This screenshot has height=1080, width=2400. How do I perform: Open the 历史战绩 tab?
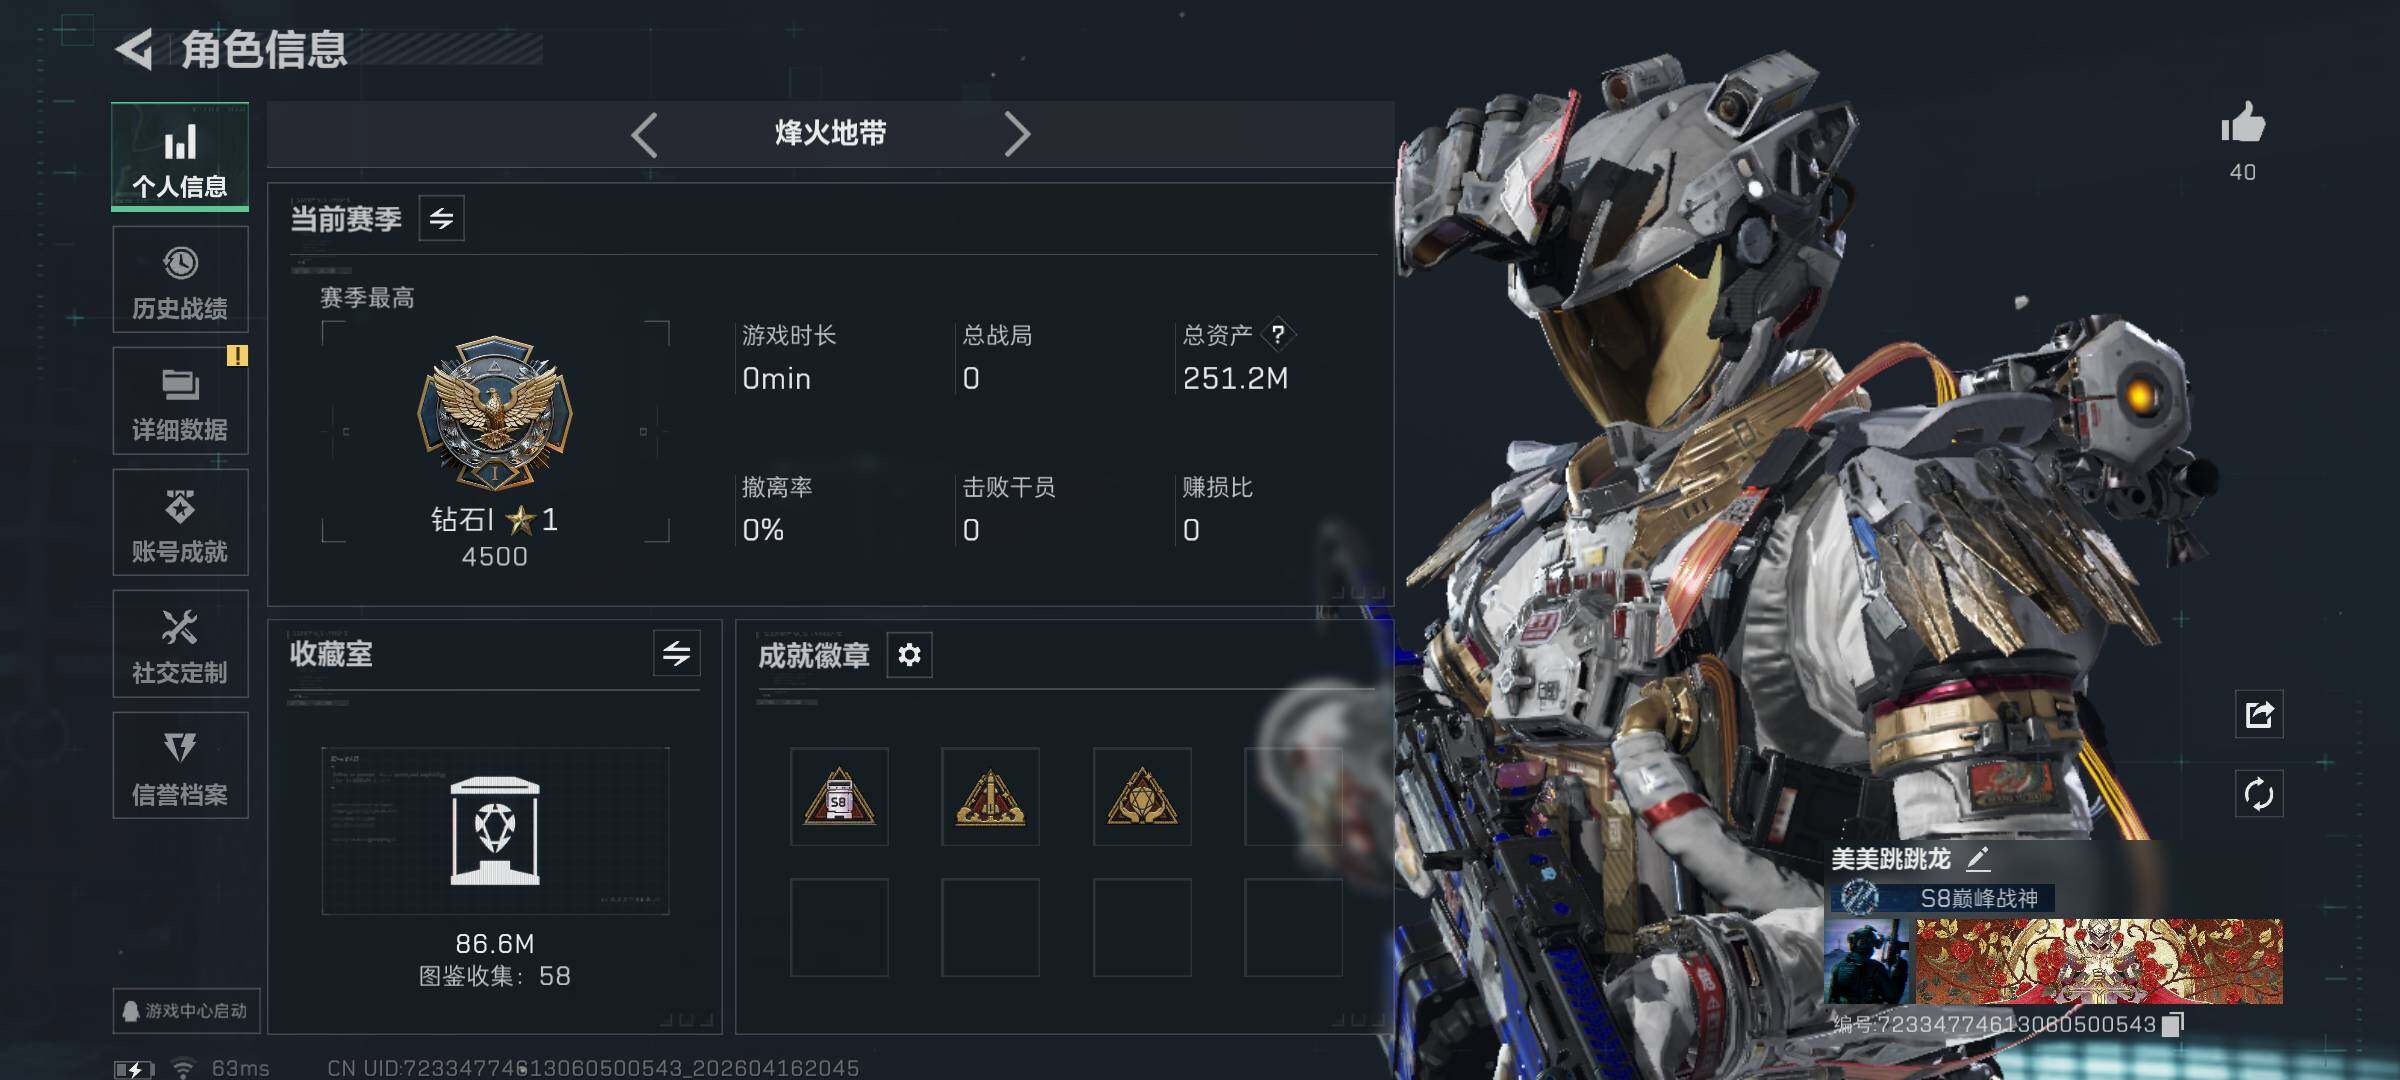click(180, 279)
